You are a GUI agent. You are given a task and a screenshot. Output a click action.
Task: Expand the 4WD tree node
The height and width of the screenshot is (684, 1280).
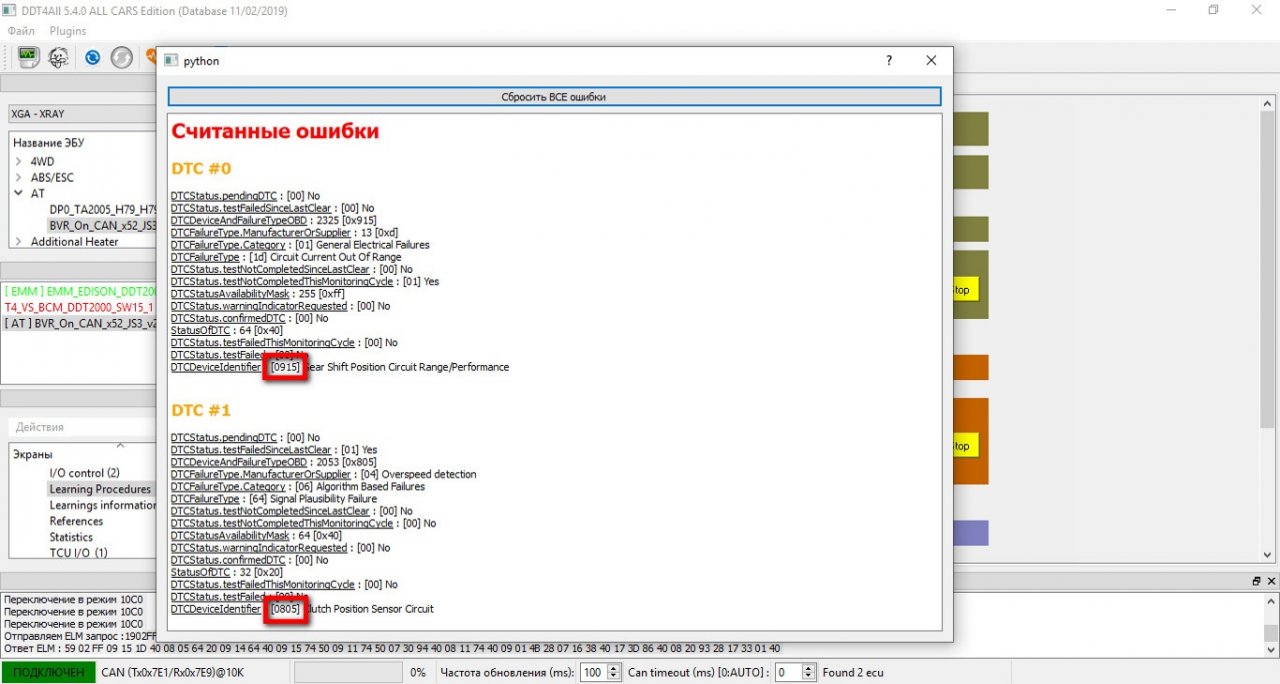(x=18, y=161)
